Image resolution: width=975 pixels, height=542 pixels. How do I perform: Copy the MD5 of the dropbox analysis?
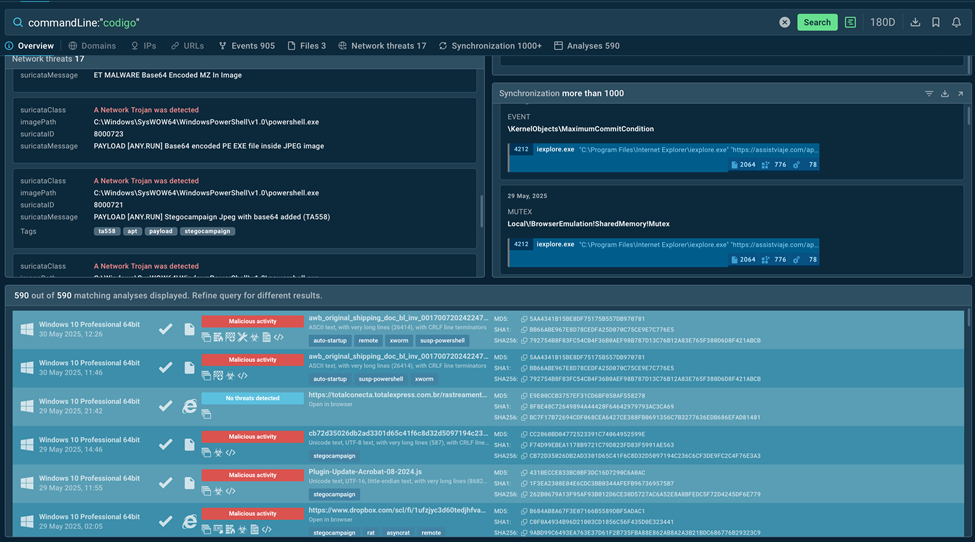tap(524, 512)
